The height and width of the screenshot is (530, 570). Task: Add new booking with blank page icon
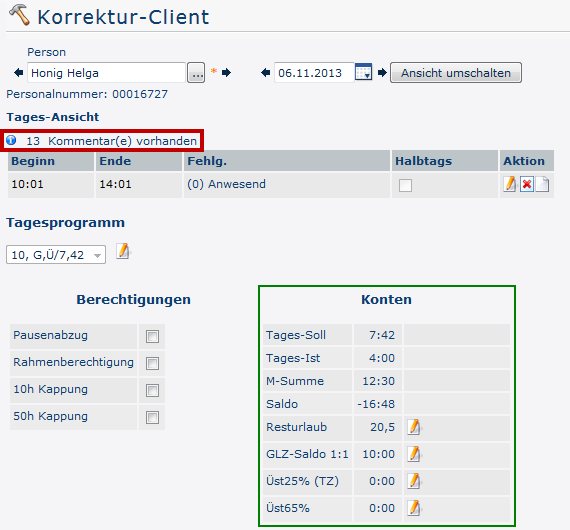tap(542, 184)
